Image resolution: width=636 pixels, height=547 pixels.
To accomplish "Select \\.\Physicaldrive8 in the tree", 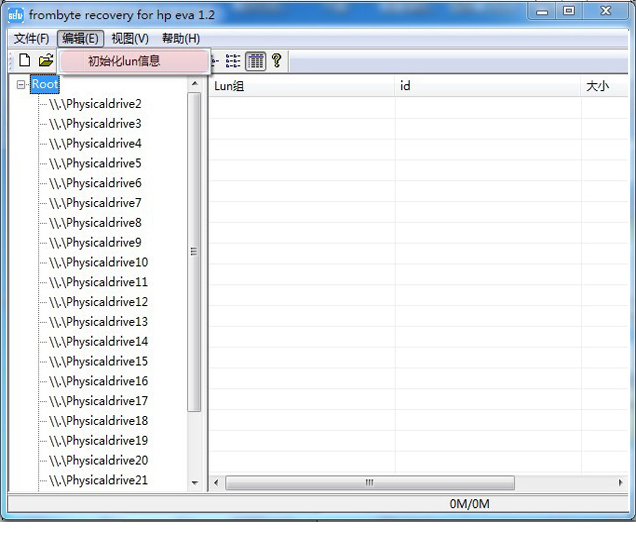I will coord(95,223).
